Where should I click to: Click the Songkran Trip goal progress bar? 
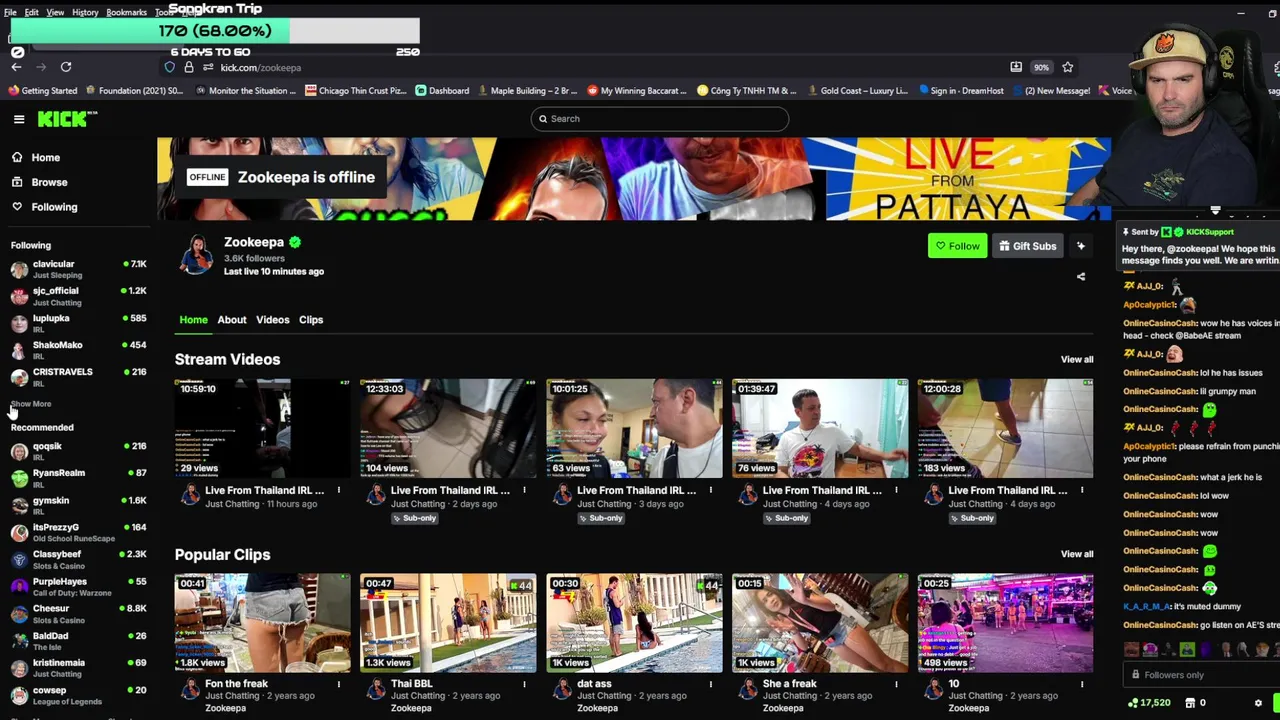[215, 31]
